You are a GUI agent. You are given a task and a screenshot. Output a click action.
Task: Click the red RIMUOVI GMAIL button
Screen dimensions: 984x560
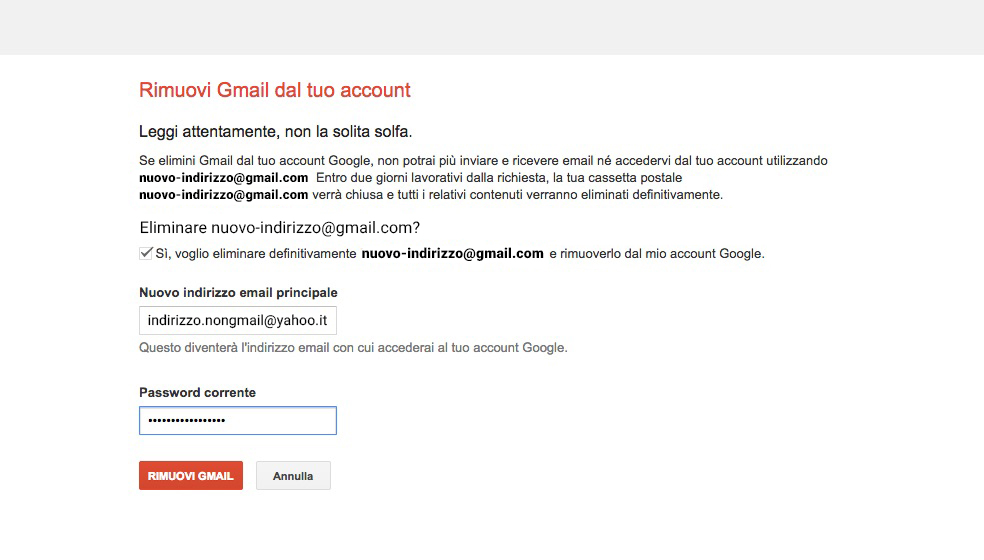tap(191, 476)
